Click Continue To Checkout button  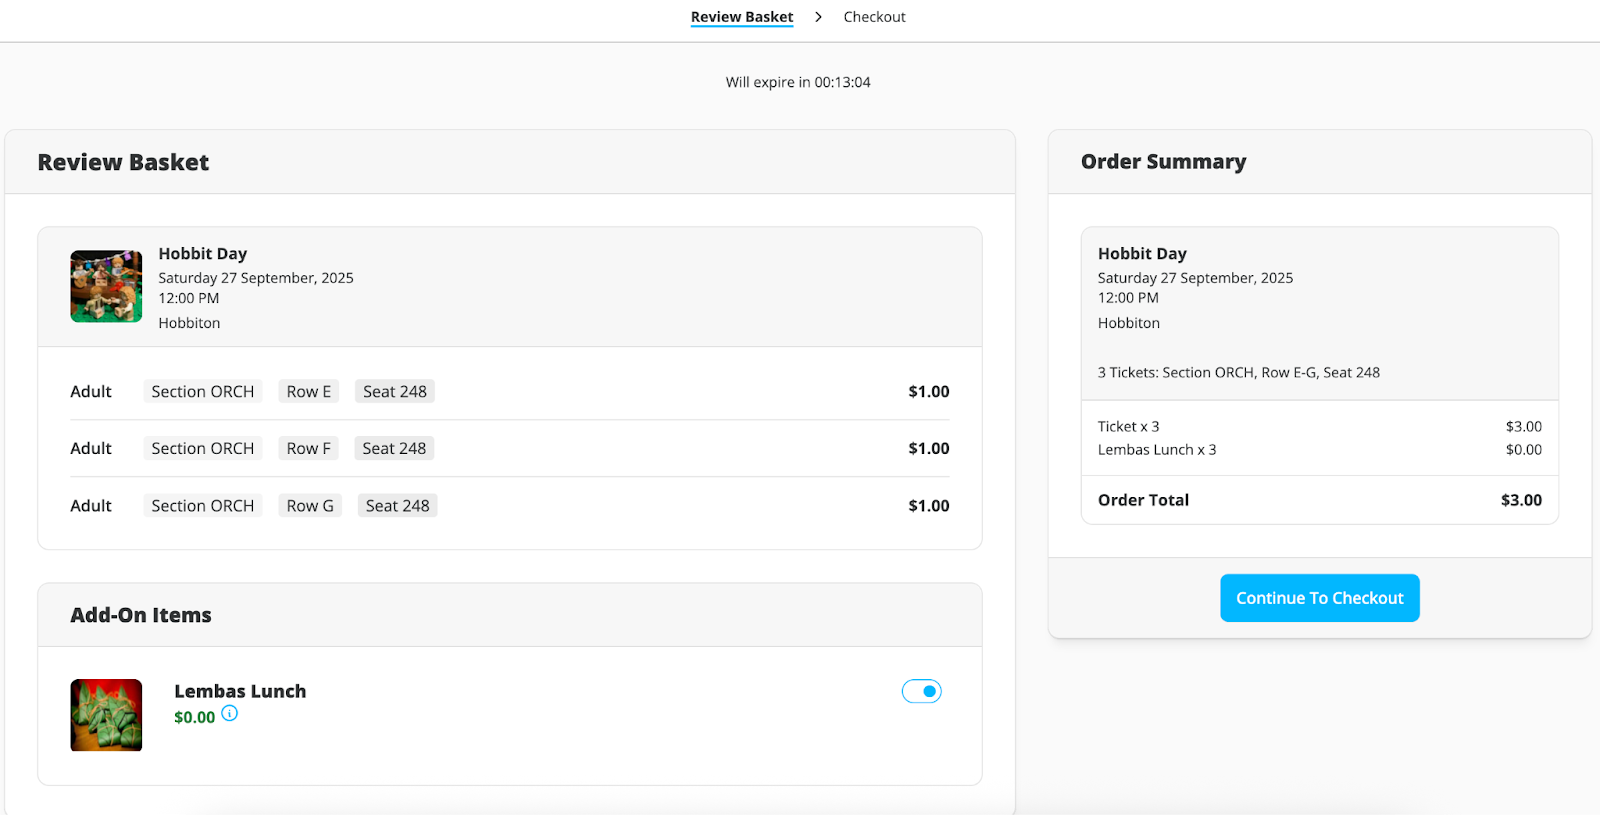click(1319, 598)
